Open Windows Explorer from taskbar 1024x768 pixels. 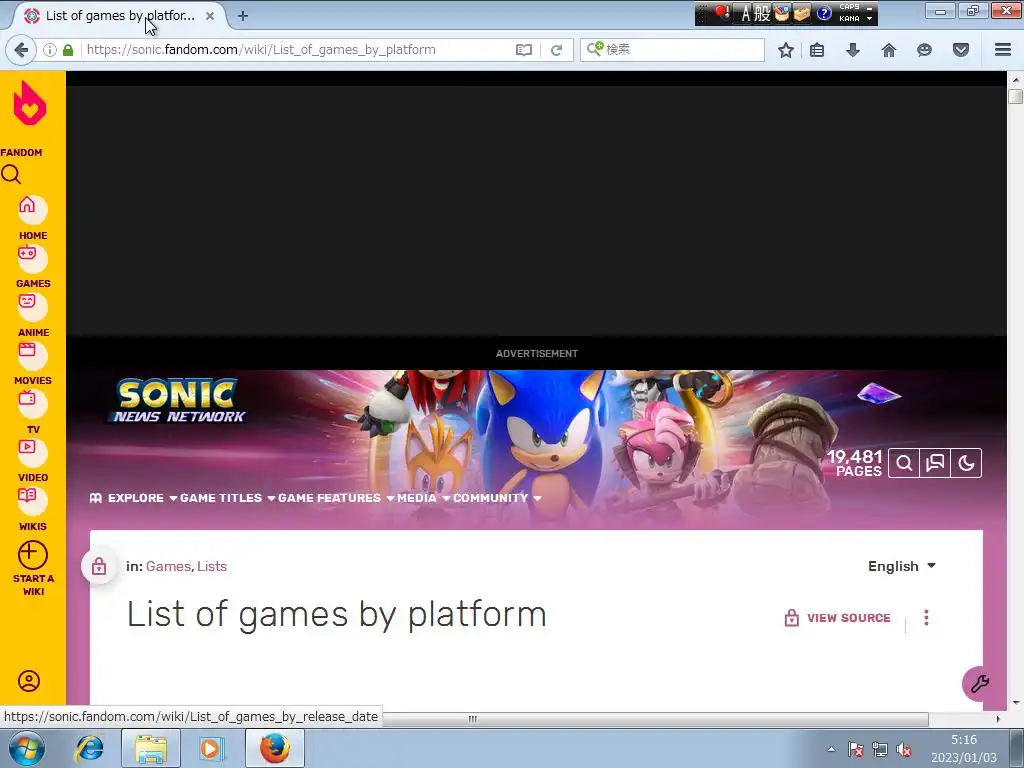click(151, 748)
